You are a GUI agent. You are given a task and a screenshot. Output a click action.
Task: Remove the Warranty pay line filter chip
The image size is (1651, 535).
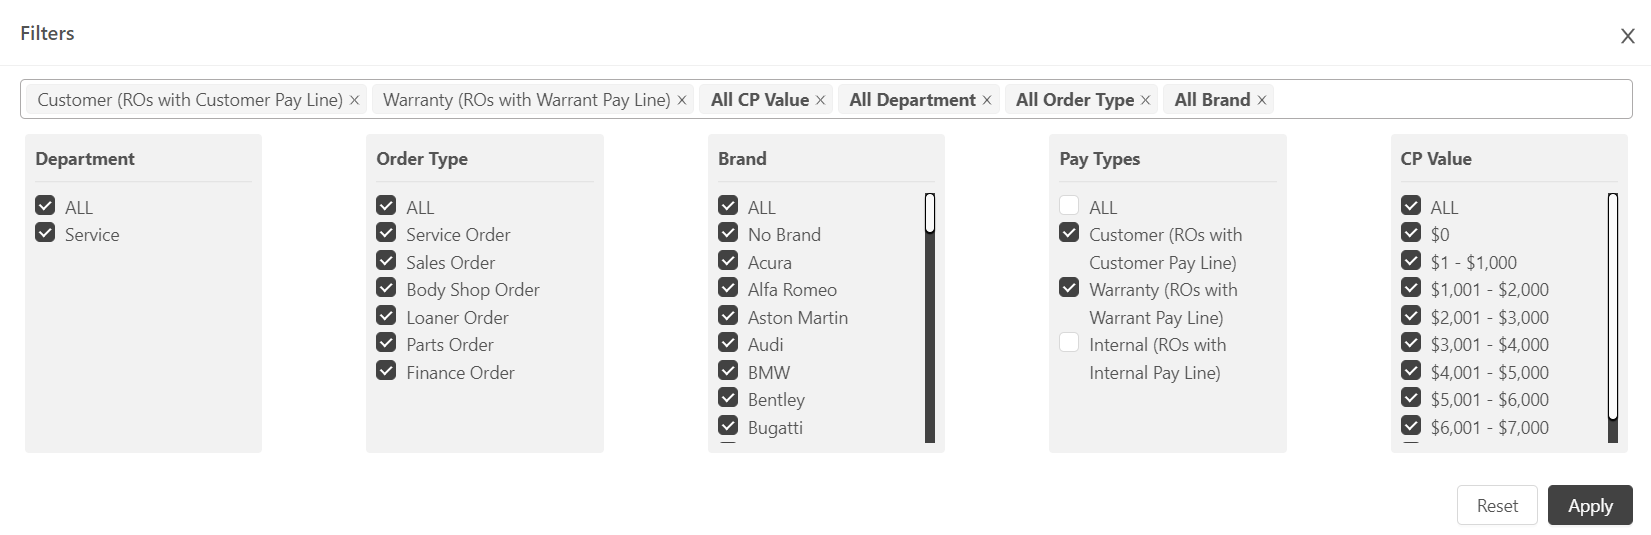coord(682,100)
